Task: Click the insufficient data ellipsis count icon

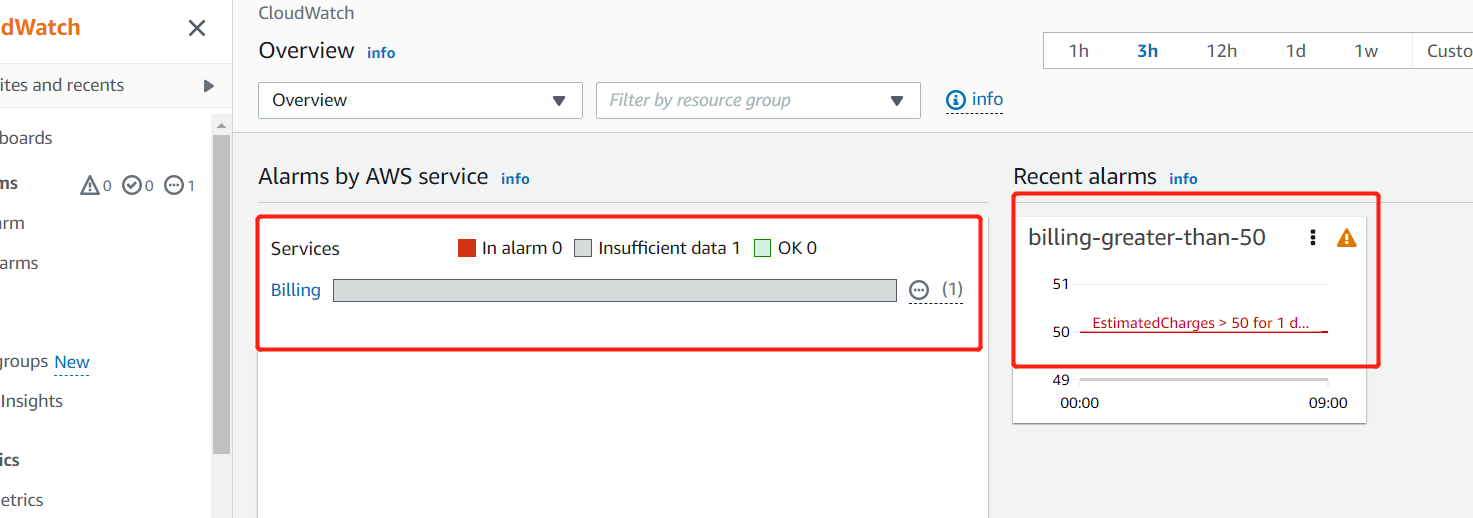Action: [174, 185]
